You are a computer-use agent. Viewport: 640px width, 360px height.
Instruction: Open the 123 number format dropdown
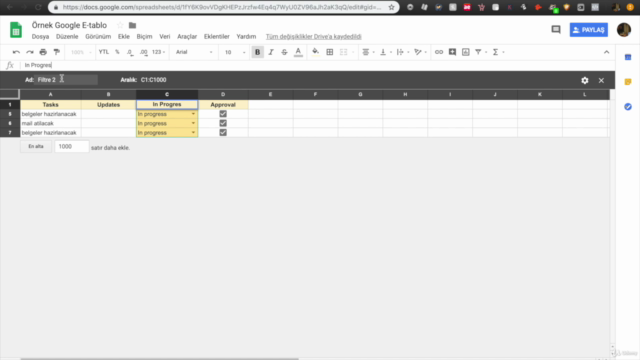pyautogui.click(x=158, y=52)
